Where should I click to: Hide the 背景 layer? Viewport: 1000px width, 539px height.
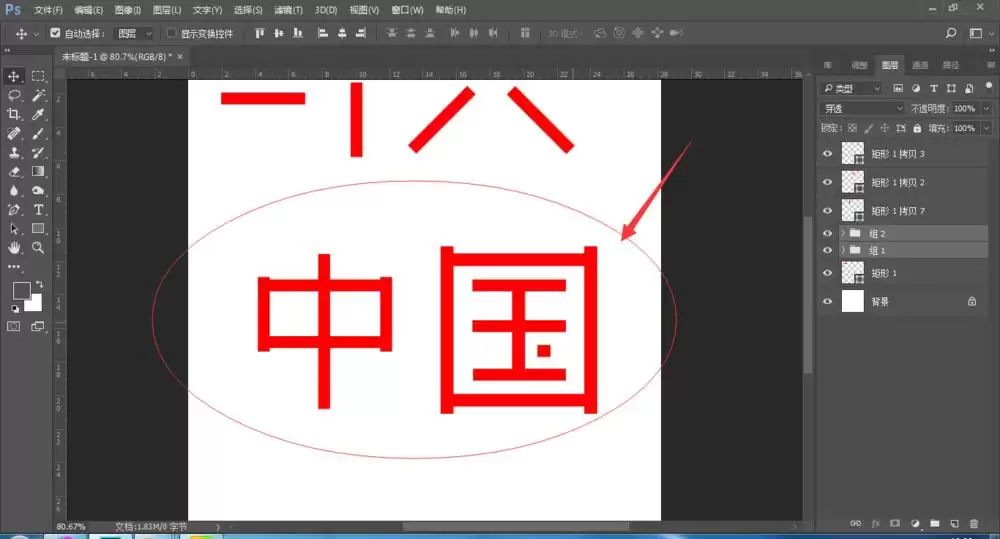pos(828,301)
